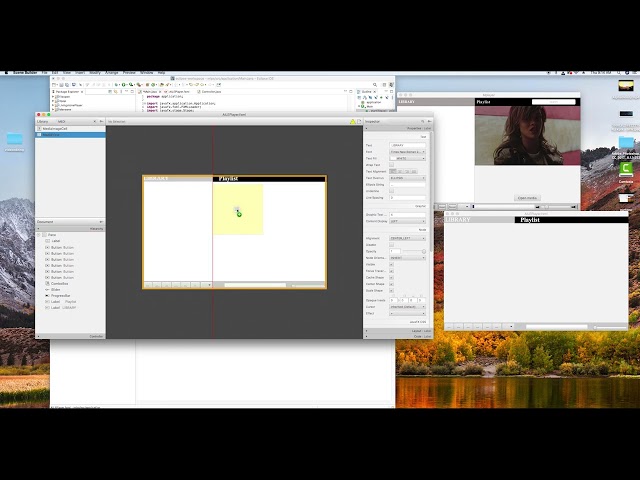Select the Label Playlist row in the Hierarchy
The image size is (640, 480).
pos(70,302)
